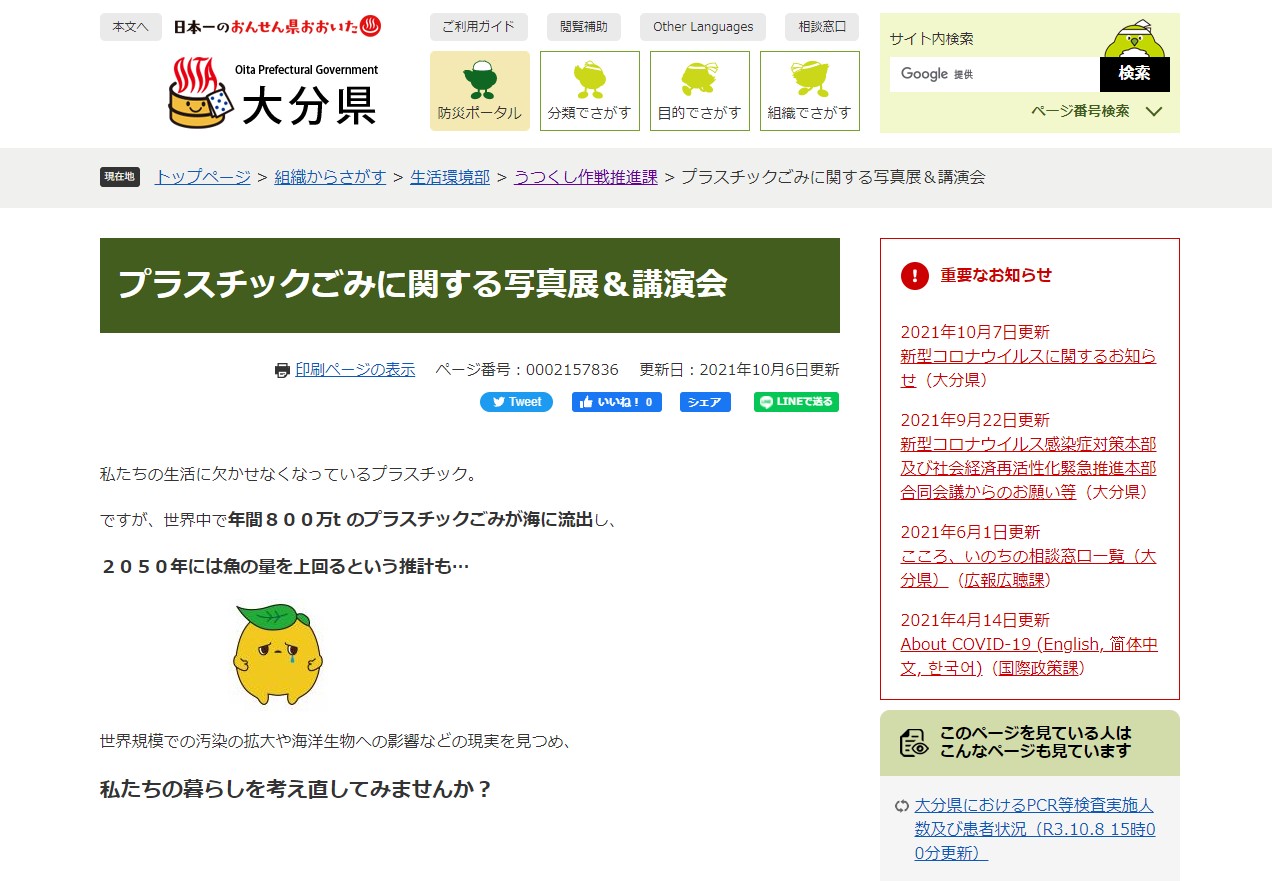Click the 検索 search button
The image size is (1272, 881).
click(1134, 74)
